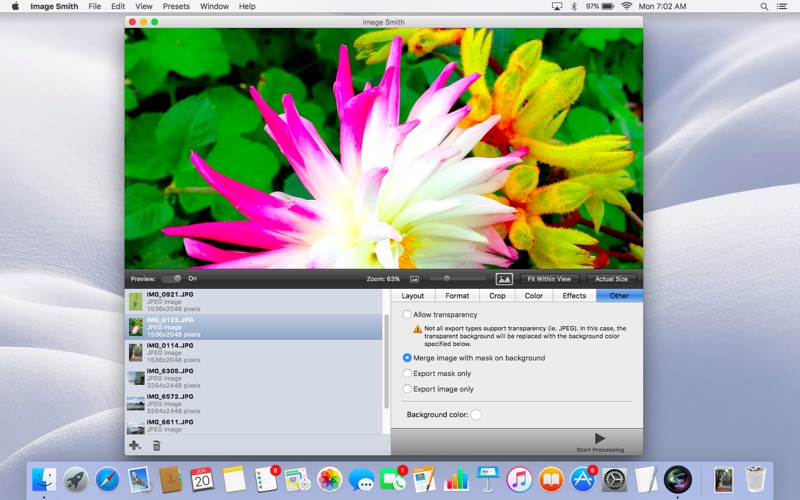Open Photos from the dock
This screenshot has height=500, width=800.
pos(329,480)
